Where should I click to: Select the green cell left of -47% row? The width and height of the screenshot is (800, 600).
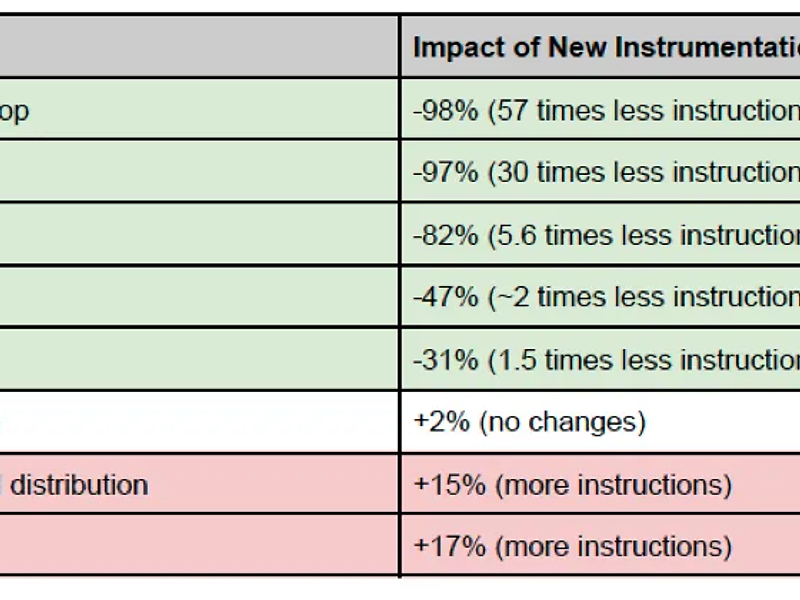point(198,297)
